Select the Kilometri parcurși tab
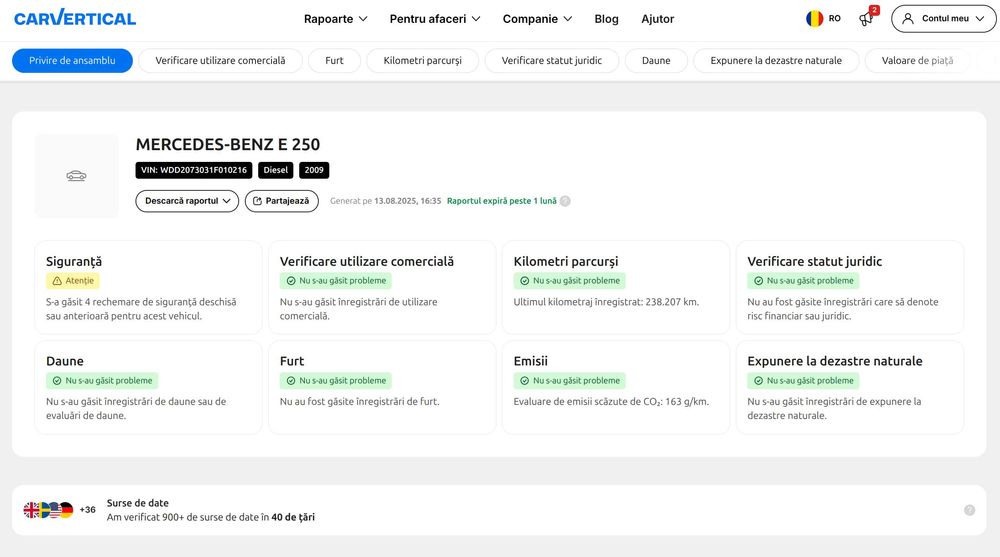This screenshot has height=557, width=1000. 422,61
